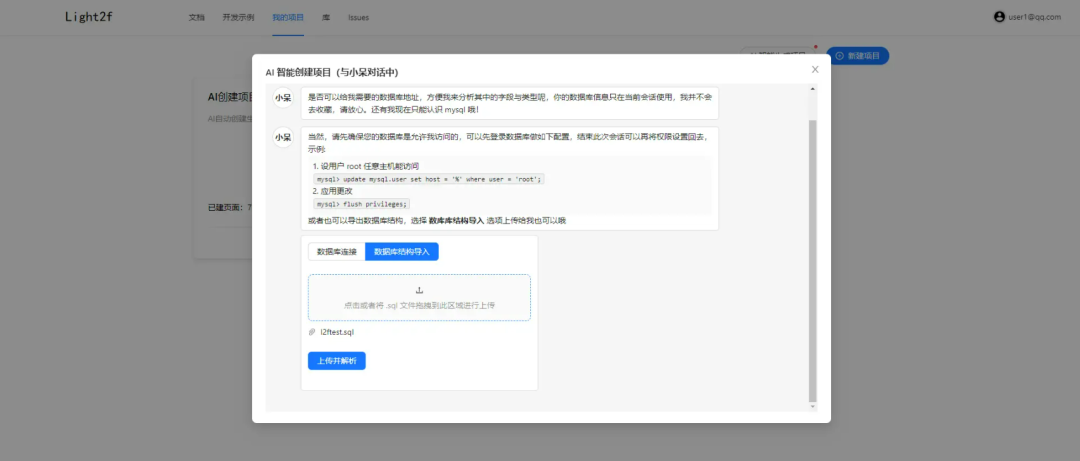Viewport: 1080px width, 461px height.
Task: Click the chat scrollbar thumb
Action: pyautogui.click(x=813, y=260)
